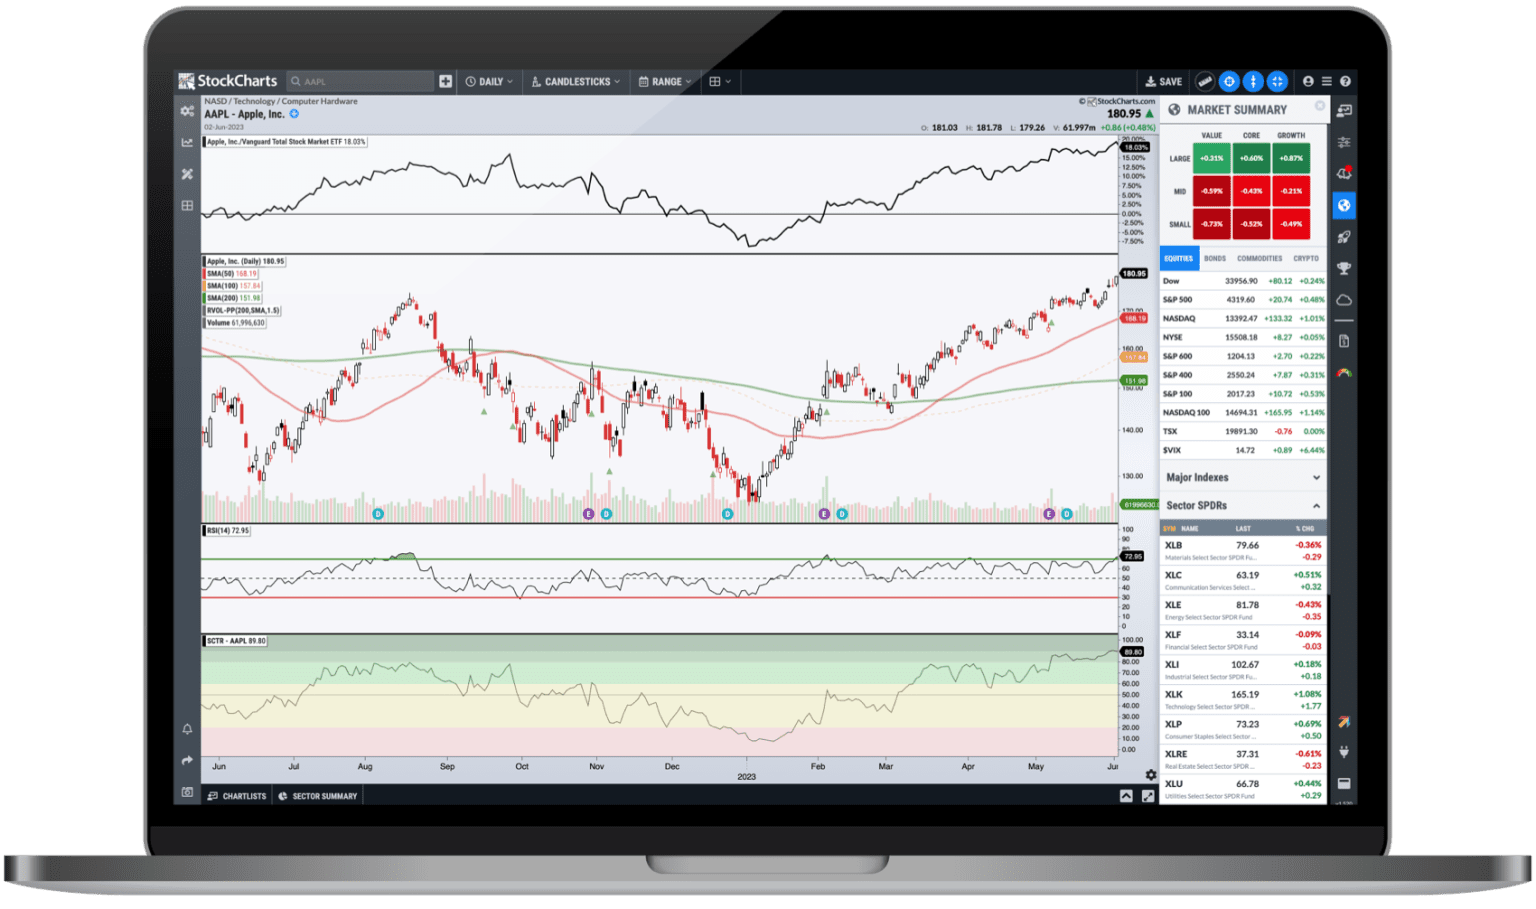Screen dimensions: 1536x909
Task: Toggle the inspect crosshair tool
Action: click(x=1228, y=81)
